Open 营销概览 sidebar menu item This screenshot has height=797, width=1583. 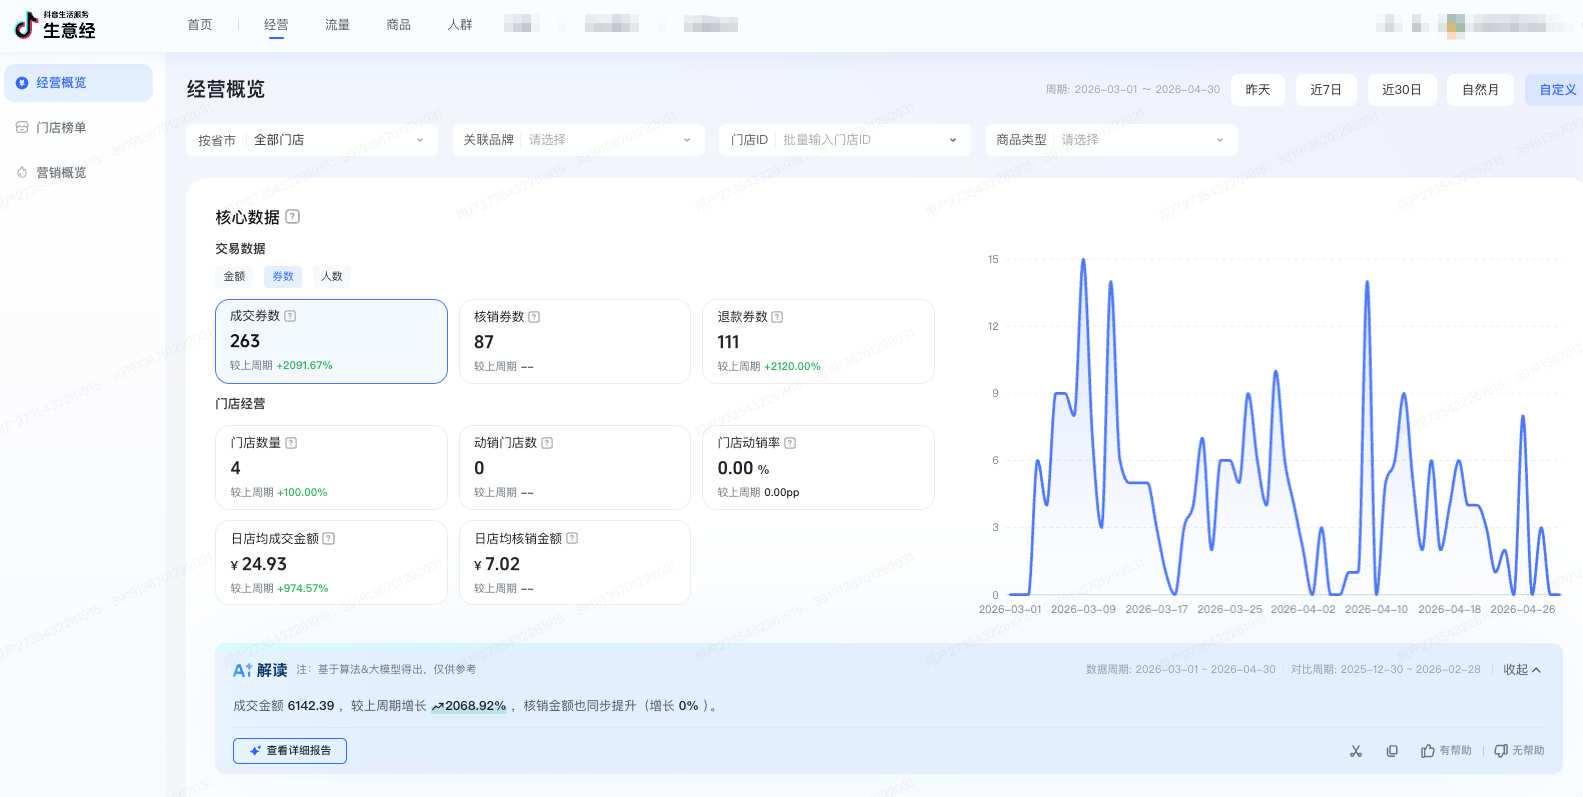click(x=79, y=173)
